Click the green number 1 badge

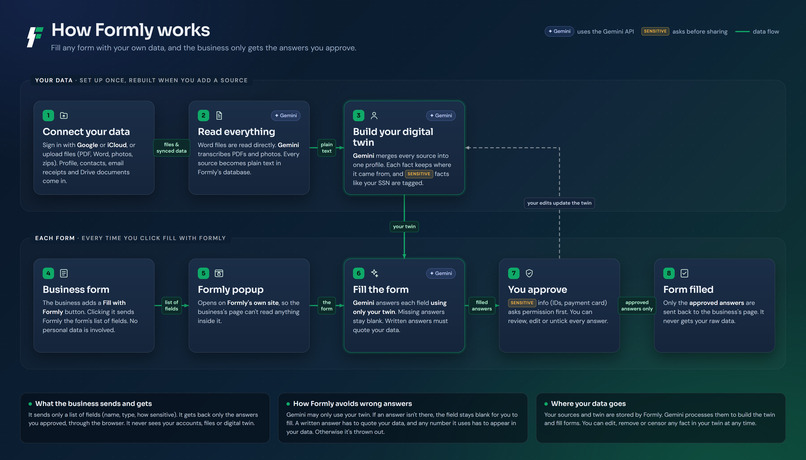(48, 116)
